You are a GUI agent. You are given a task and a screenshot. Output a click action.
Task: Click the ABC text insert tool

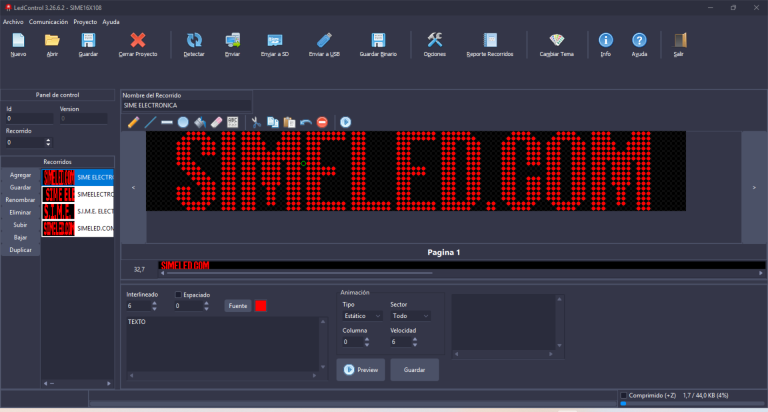[x=233, y=122]
